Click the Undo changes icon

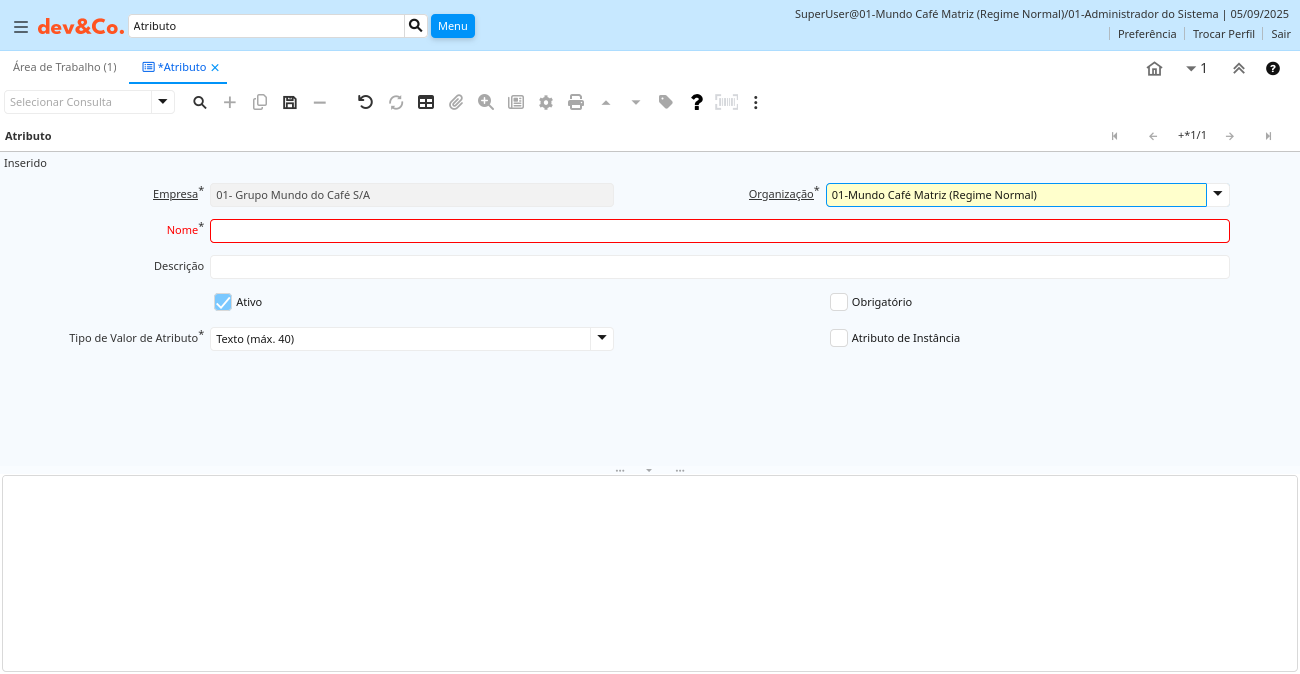pyautogui.click(x=366, y=102)
